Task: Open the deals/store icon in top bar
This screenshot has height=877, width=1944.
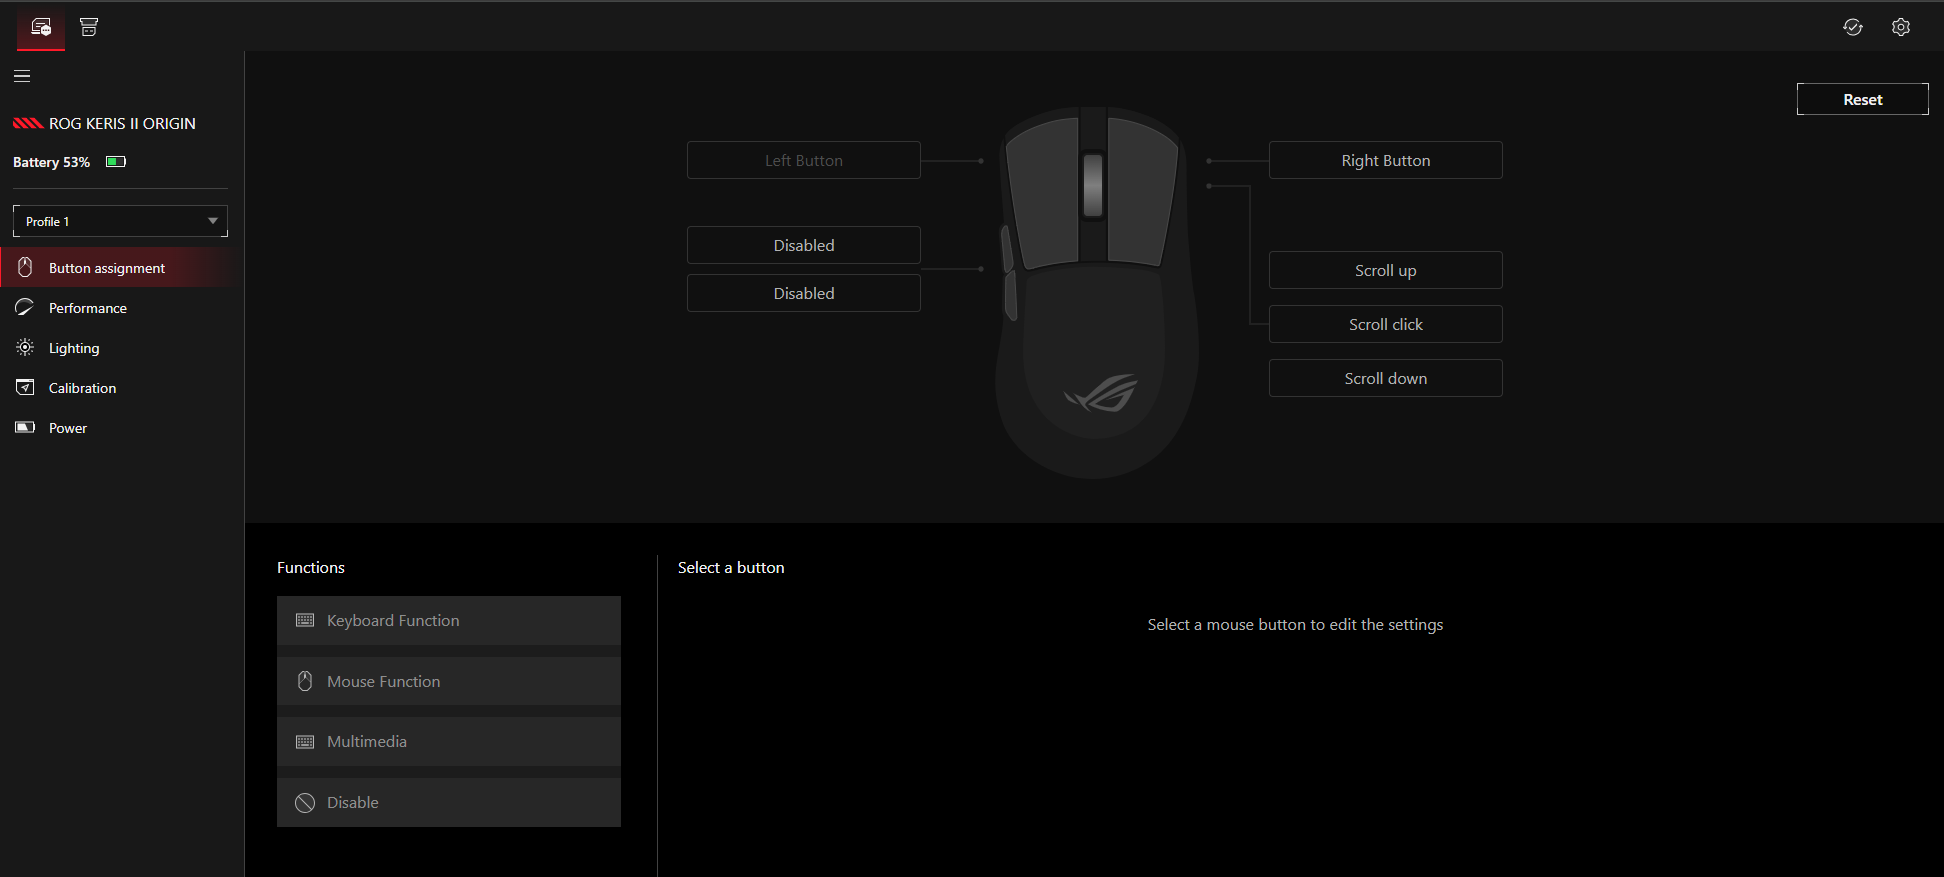Action: pyautogui.click(x=89, y=27)
